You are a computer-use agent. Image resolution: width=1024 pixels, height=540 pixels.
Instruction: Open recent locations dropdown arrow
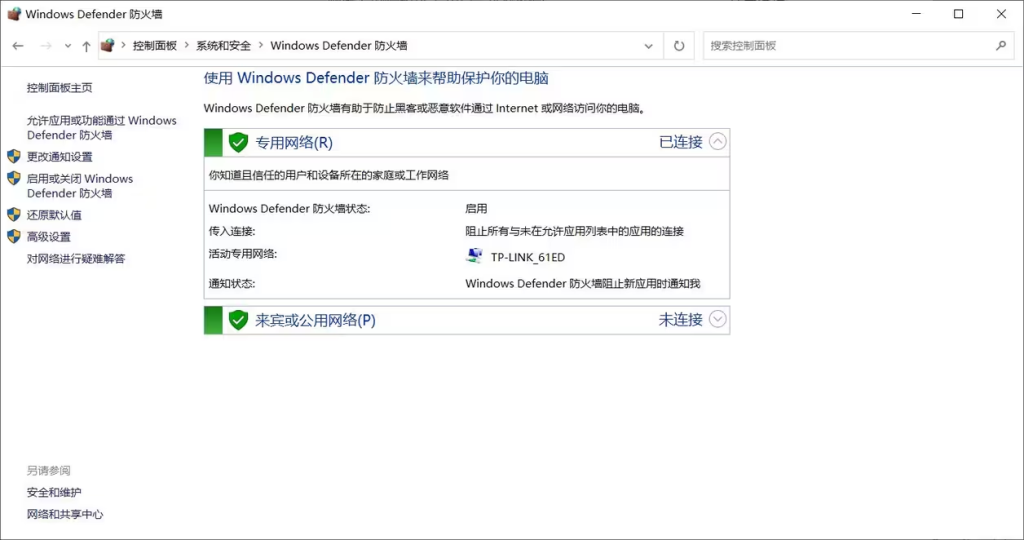[x=68, y=46]
